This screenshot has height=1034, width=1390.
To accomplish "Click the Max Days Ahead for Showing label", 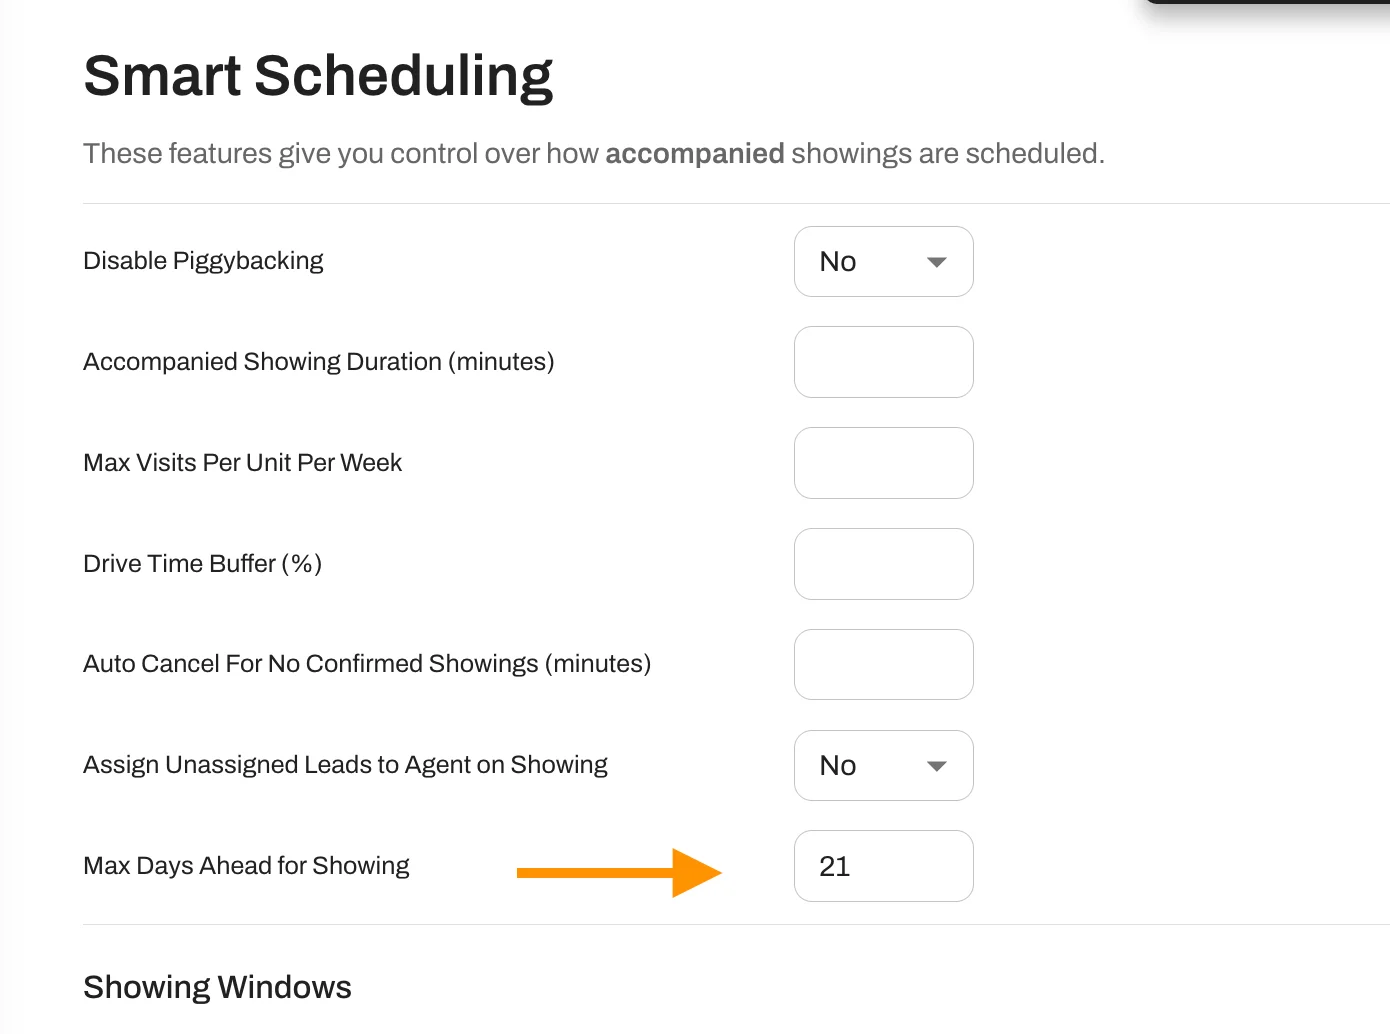I will [246, 866].
